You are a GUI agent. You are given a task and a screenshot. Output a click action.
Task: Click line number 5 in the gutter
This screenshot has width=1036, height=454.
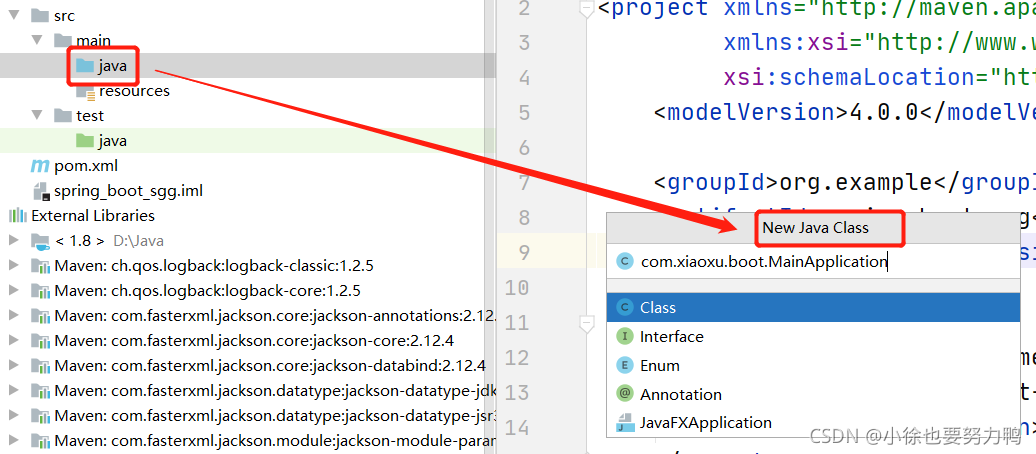pos(524,112)
